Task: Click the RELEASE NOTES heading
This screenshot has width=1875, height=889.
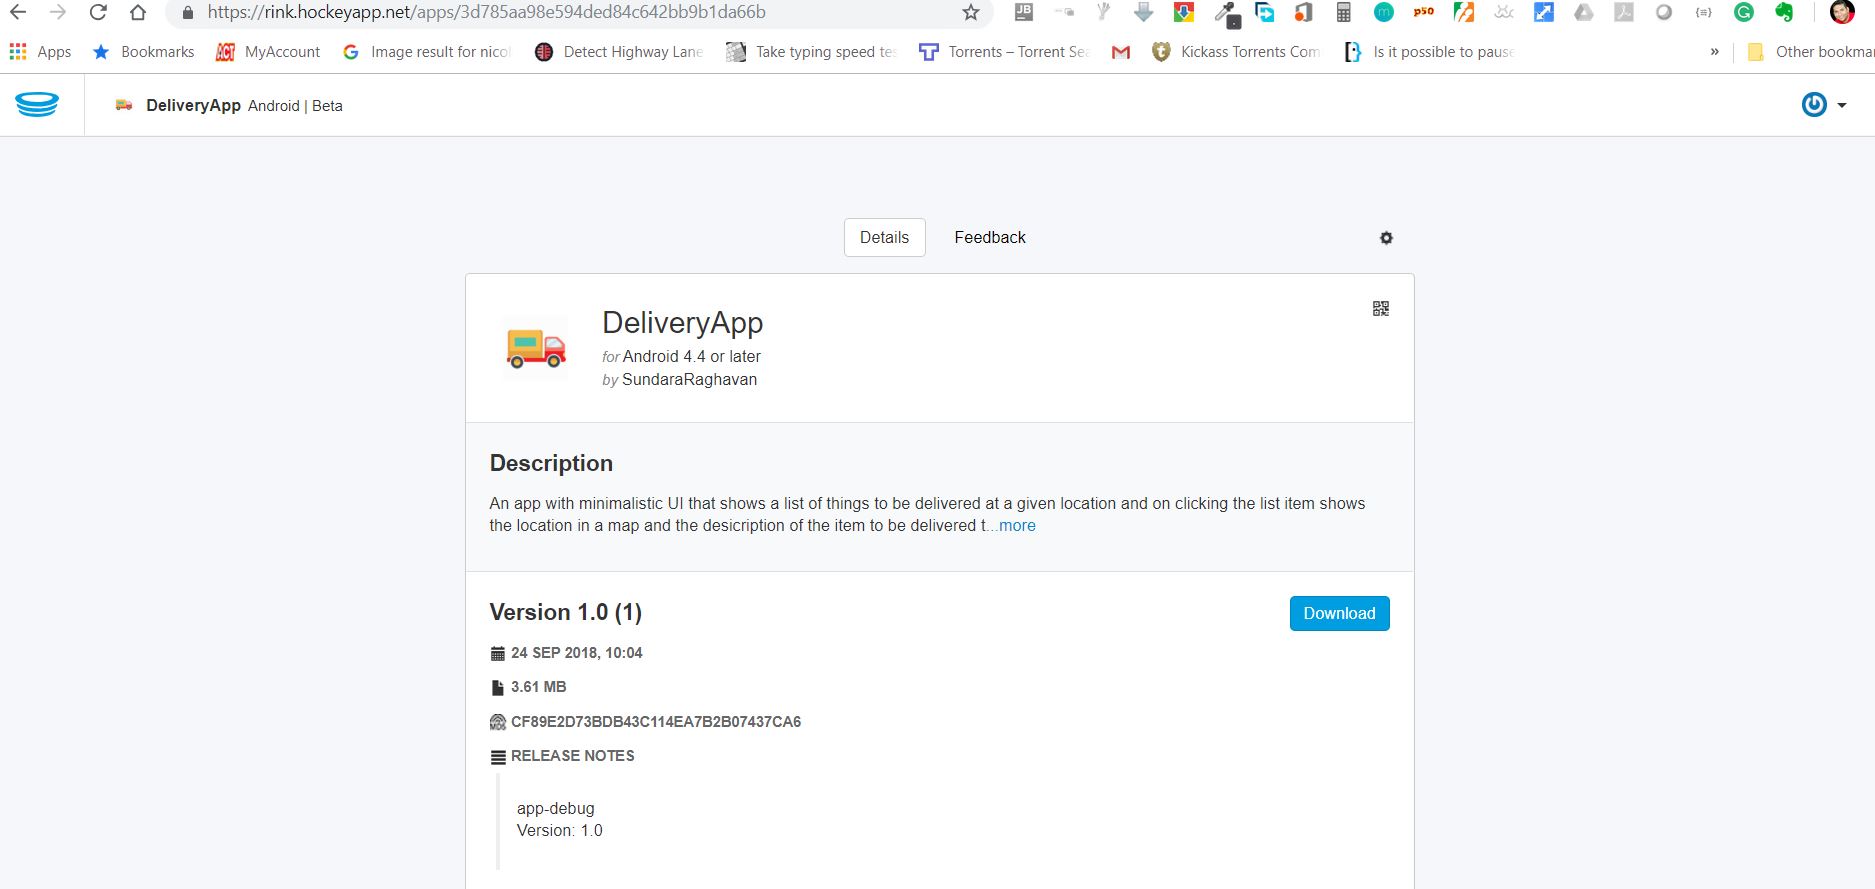Action: coord(573,756)
